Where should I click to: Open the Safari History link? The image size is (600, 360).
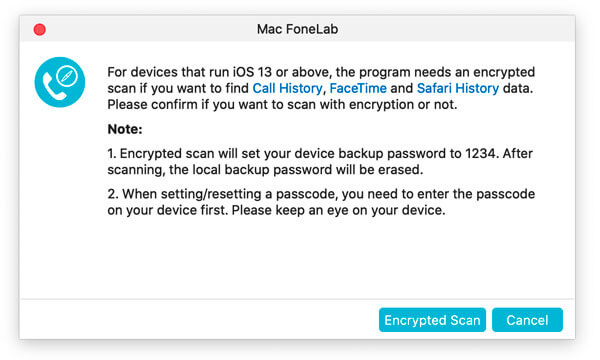coord(458,88)
